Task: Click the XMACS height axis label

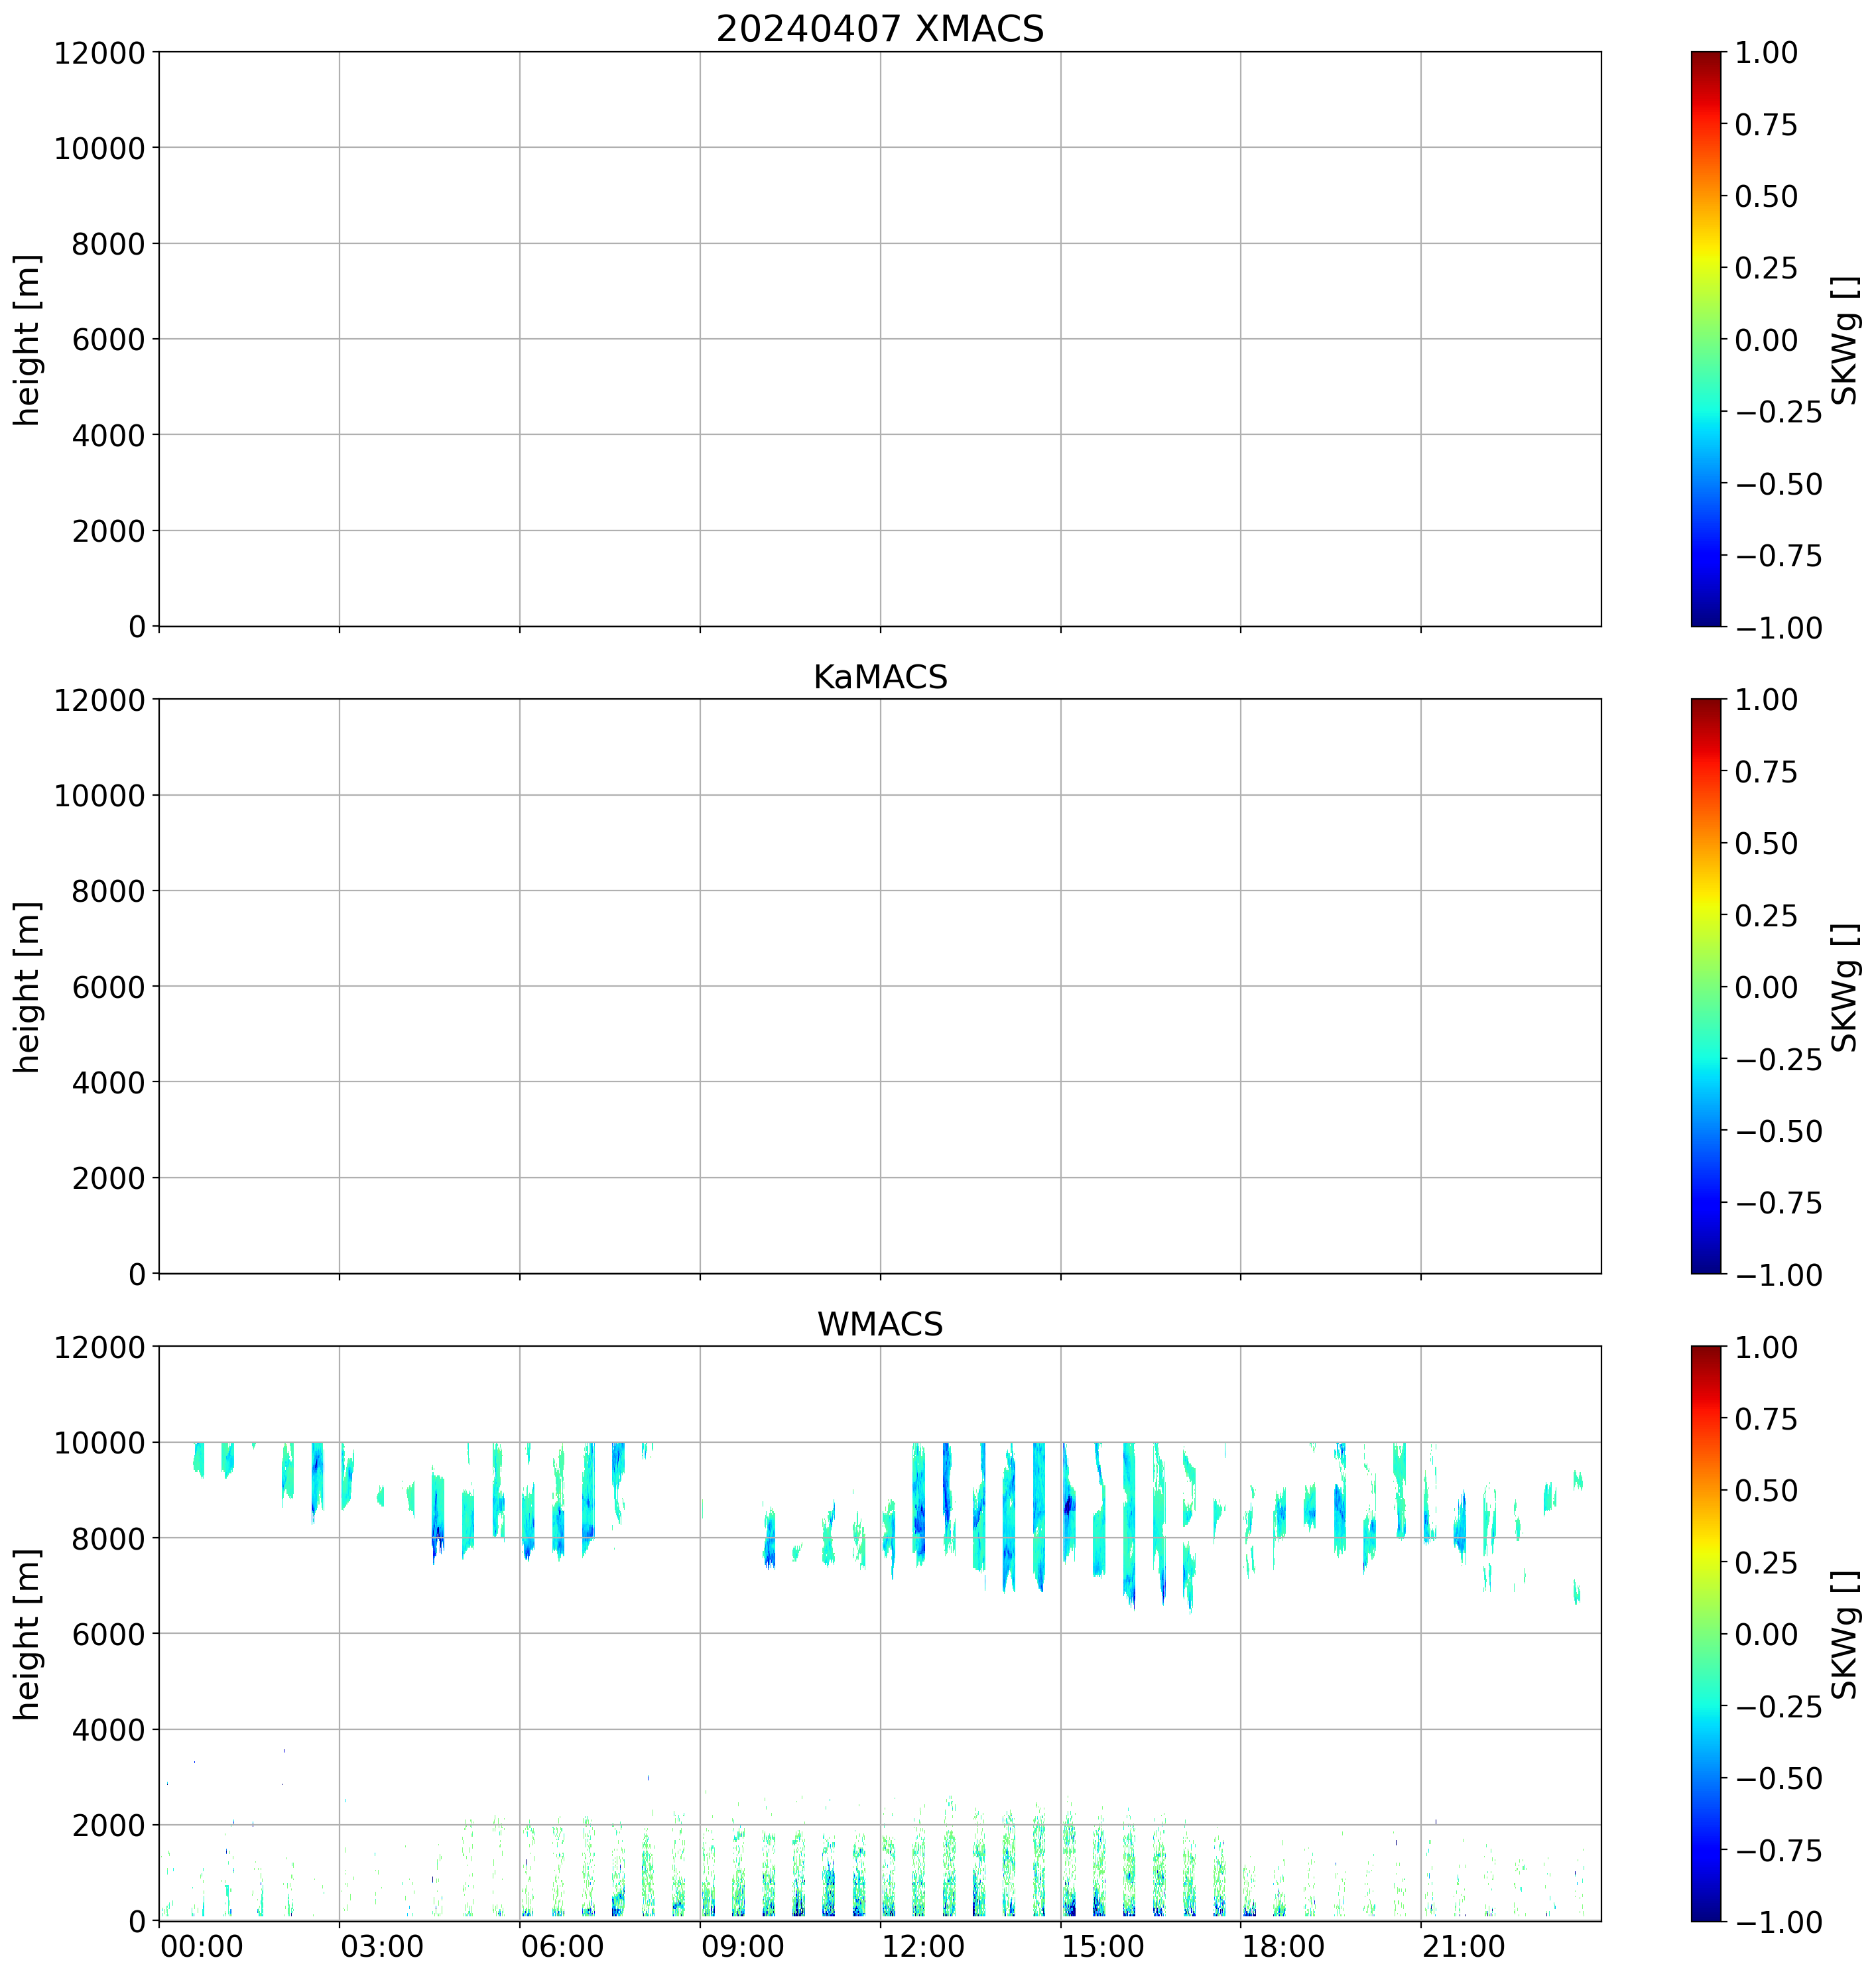Action: [x=28, y=340]
